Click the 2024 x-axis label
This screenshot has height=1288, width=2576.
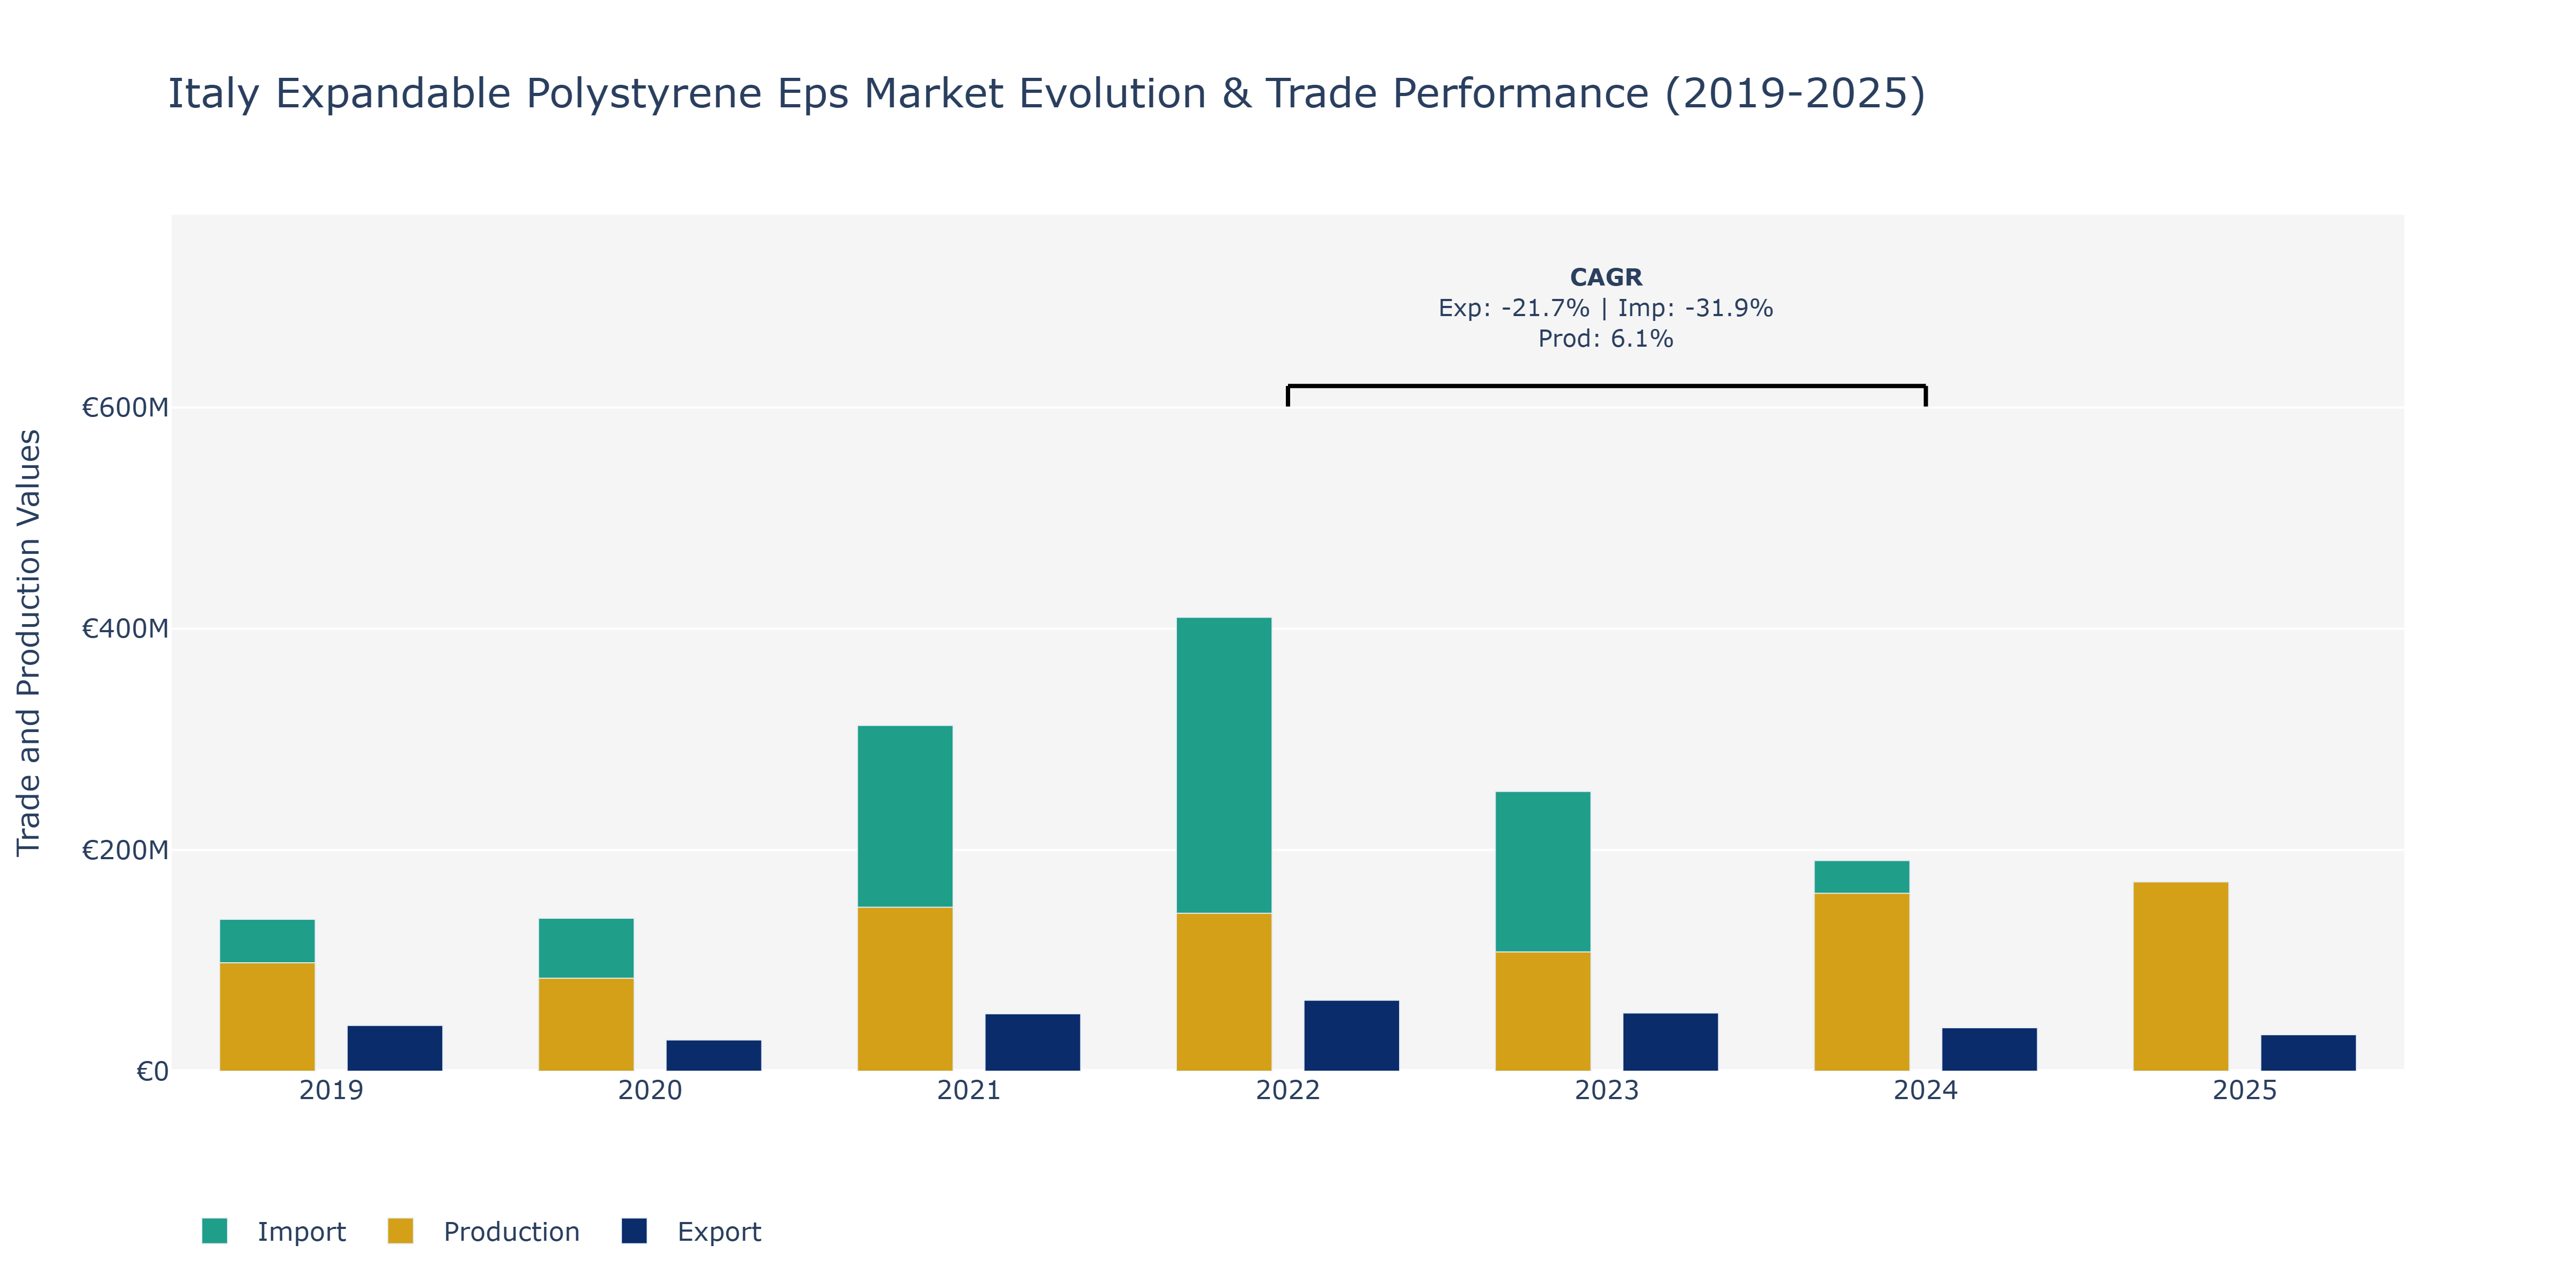point(1926,1090)
